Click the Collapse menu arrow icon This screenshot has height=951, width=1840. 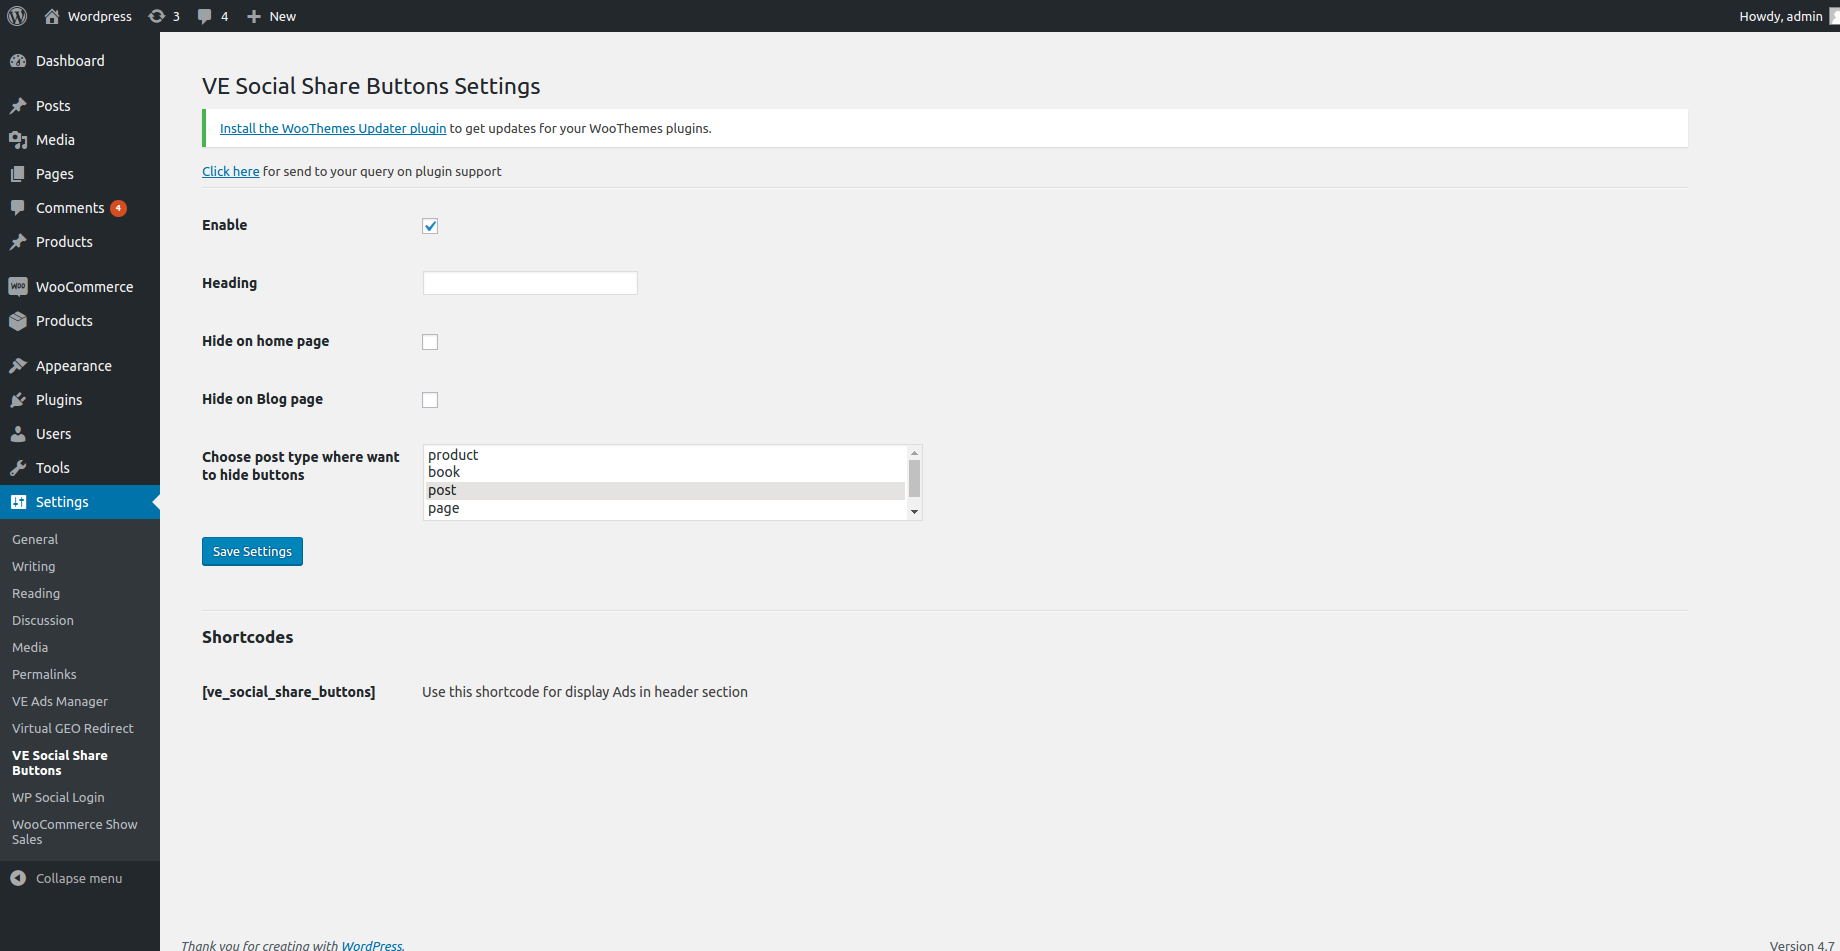18,878
